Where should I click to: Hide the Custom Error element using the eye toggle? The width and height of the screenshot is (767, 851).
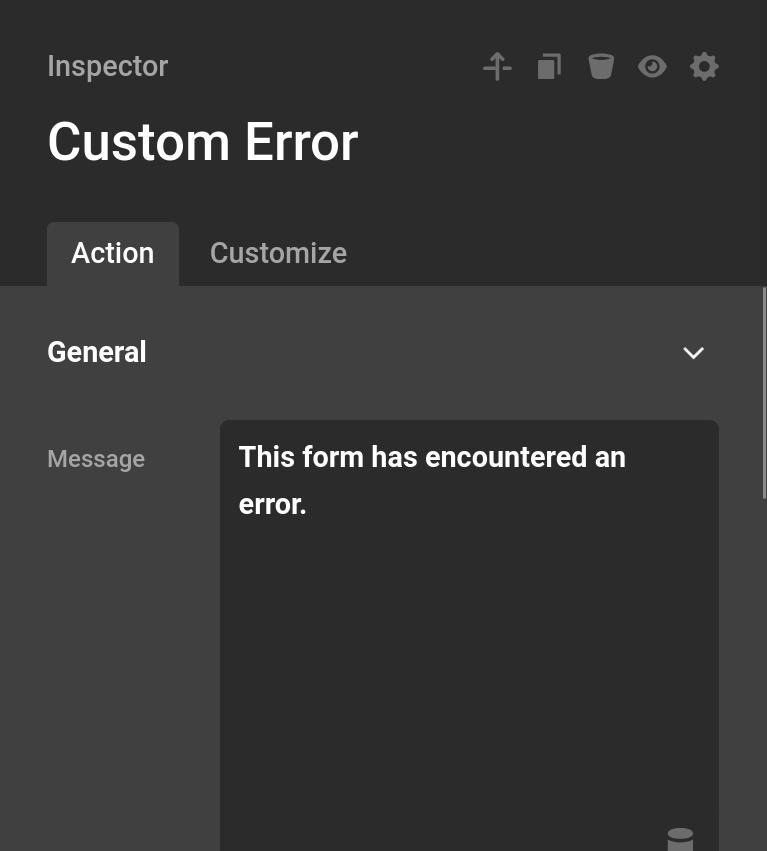(x=652, y=66)
